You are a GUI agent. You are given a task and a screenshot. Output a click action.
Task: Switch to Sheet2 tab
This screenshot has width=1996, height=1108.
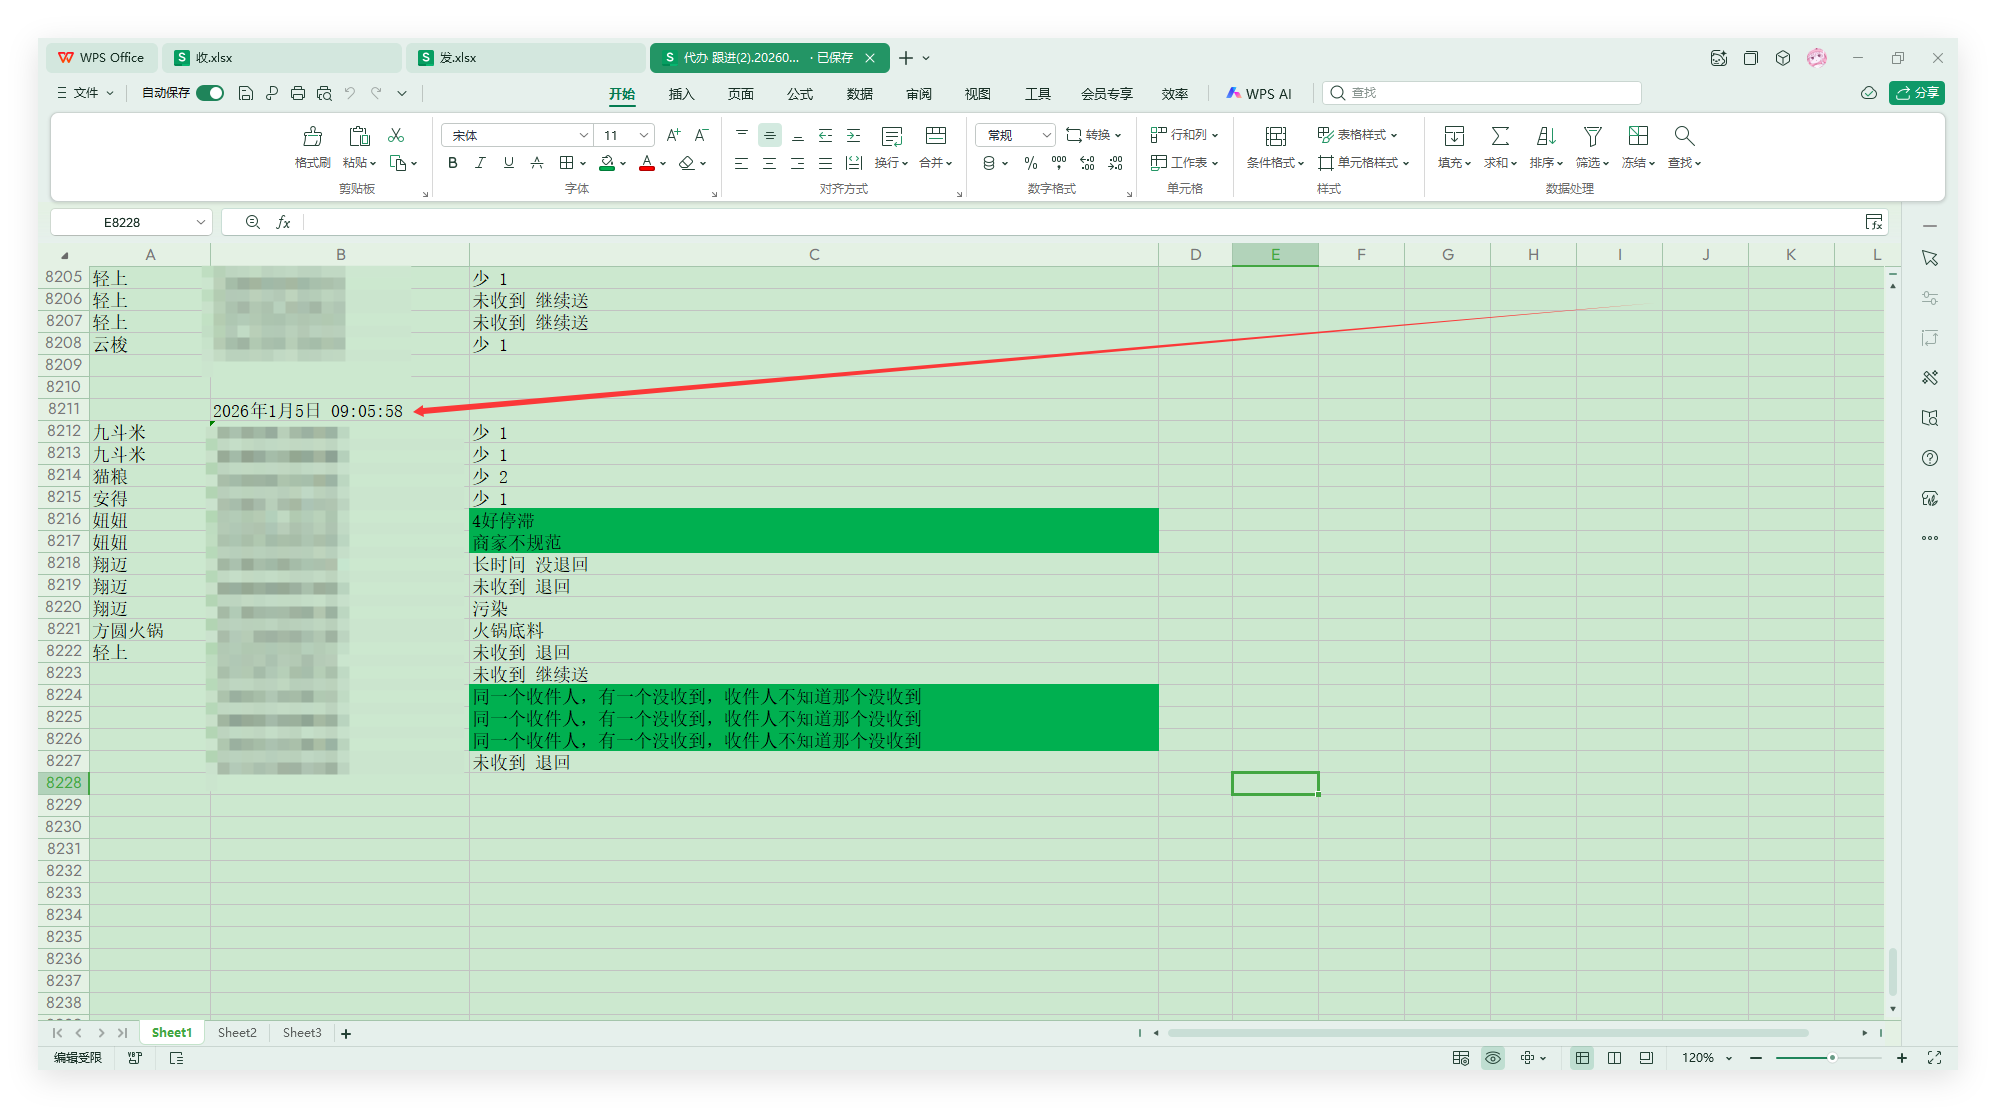pyautogui.click(x=237, y=1033)
